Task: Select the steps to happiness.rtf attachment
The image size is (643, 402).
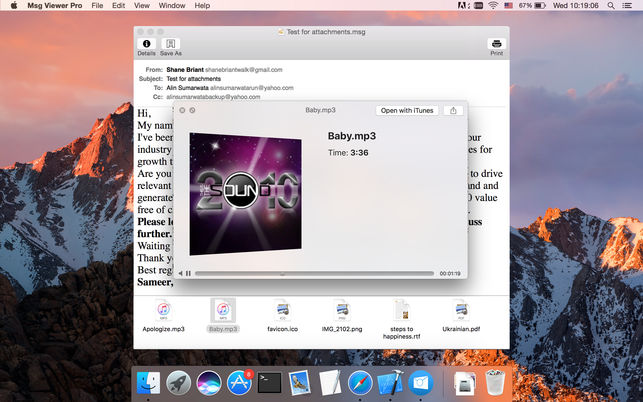Action: pyautogui.click(x=401, y=311)
